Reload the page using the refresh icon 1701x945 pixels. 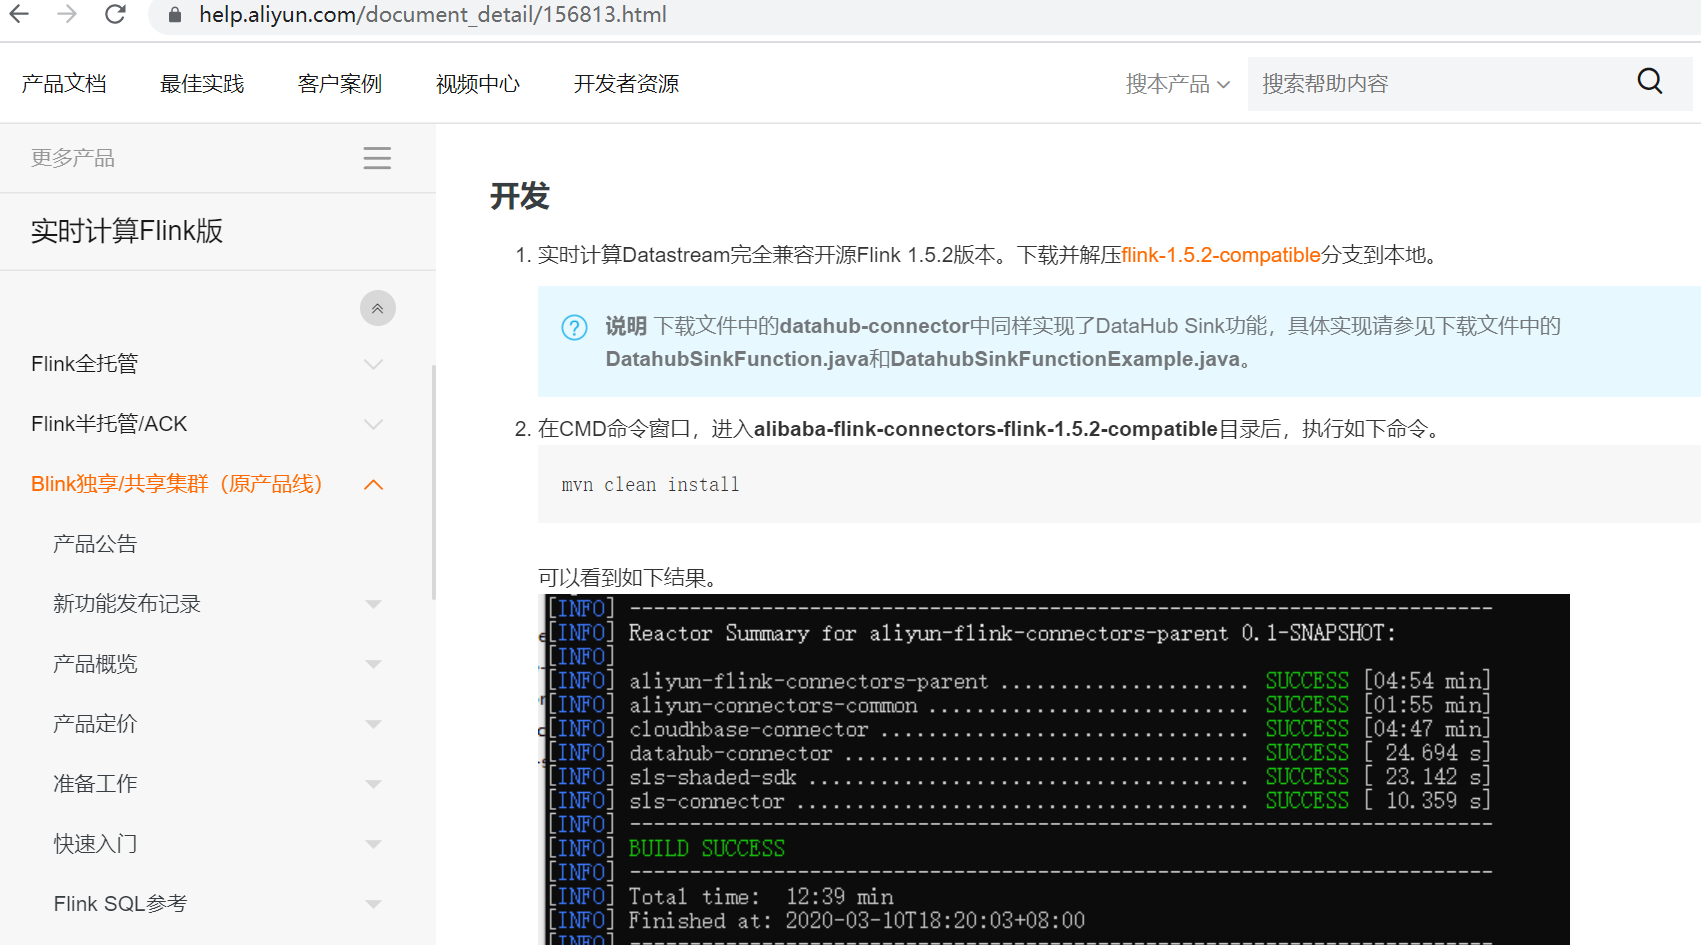point(114,15)
